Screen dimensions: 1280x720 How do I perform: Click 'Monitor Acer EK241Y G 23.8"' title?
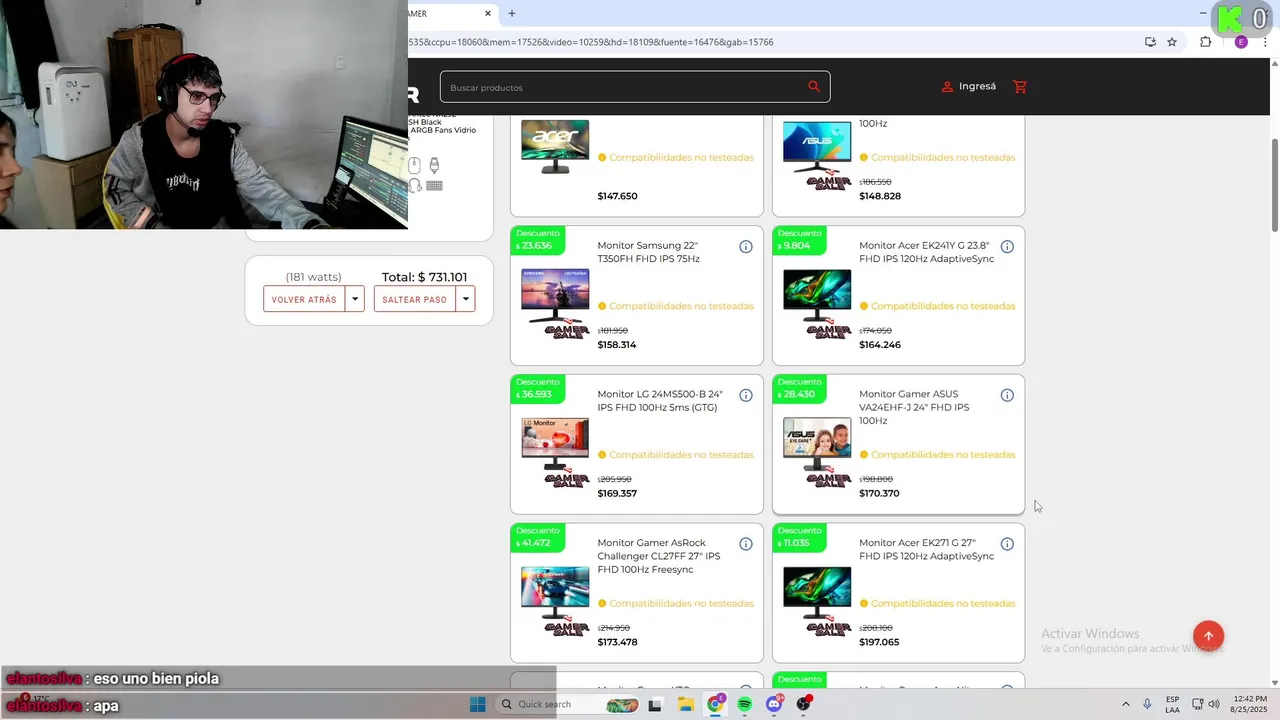pos(927,252)
